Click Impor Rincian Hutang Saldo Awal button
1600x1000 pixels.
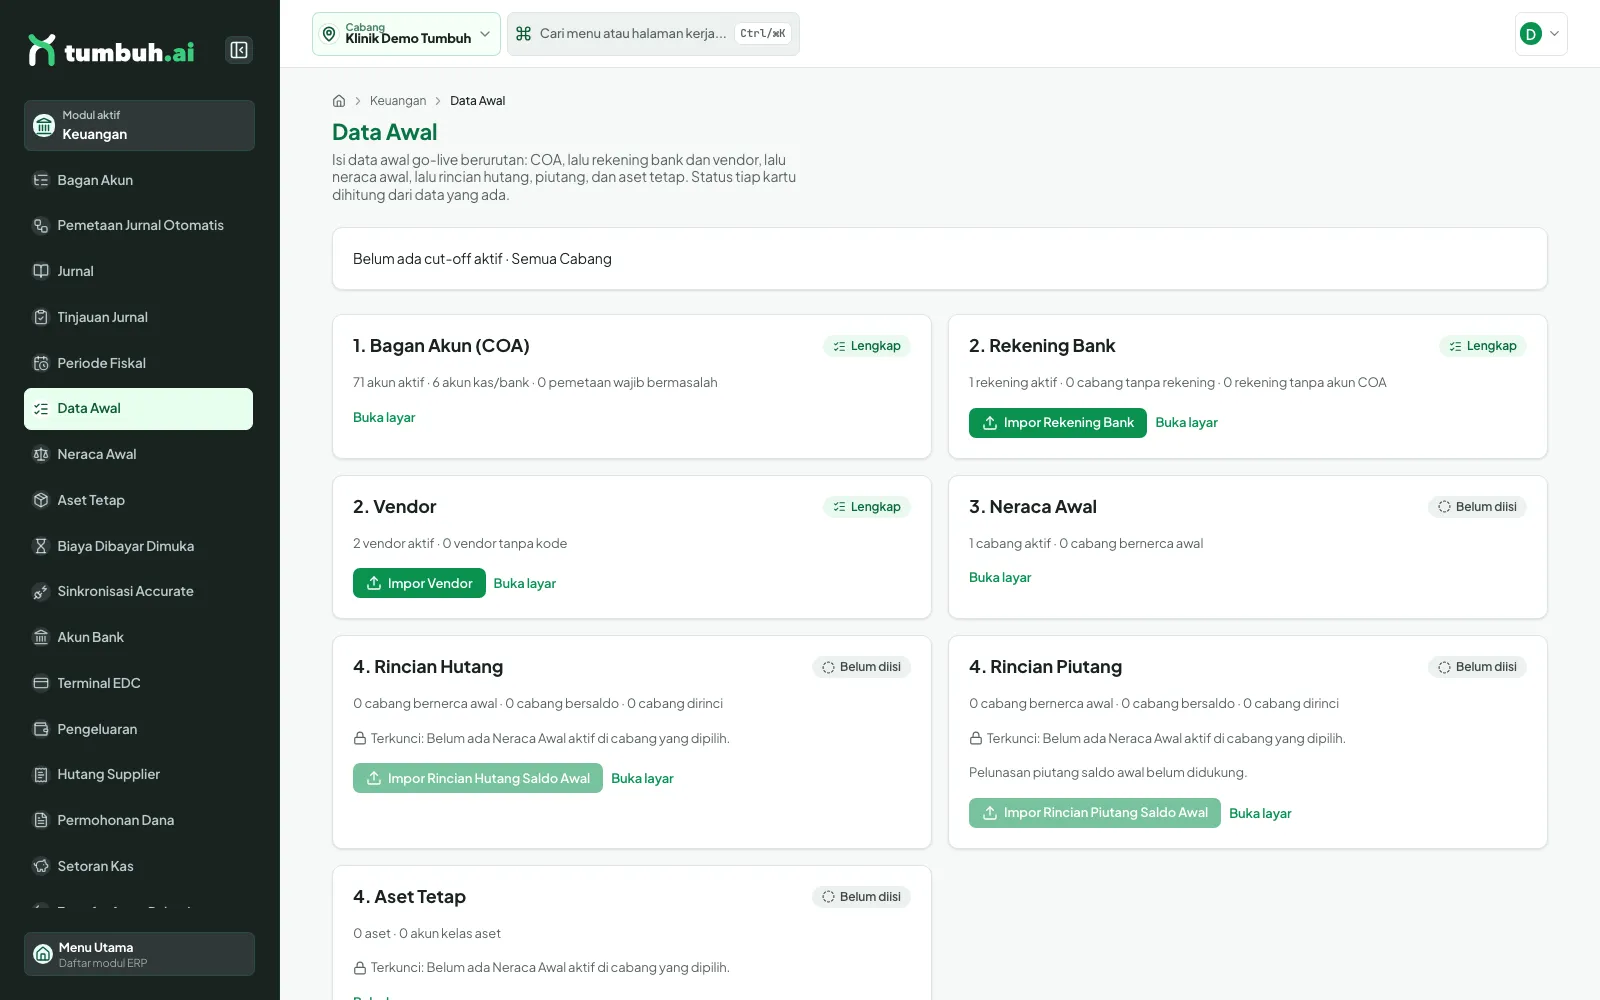click(478, 778)
